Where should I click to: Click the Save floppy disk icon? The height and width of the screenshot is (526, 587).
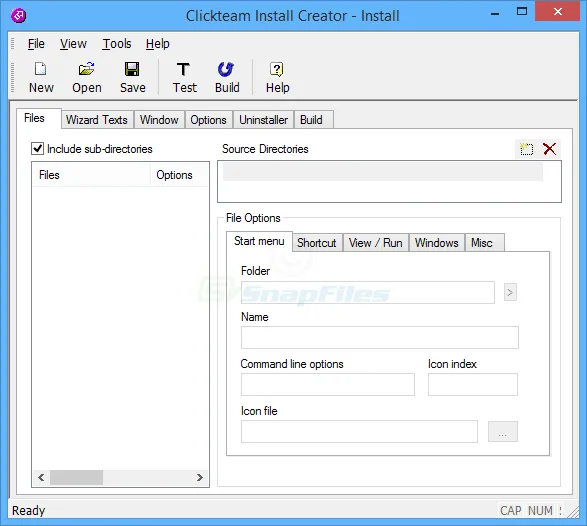[132, 69]
